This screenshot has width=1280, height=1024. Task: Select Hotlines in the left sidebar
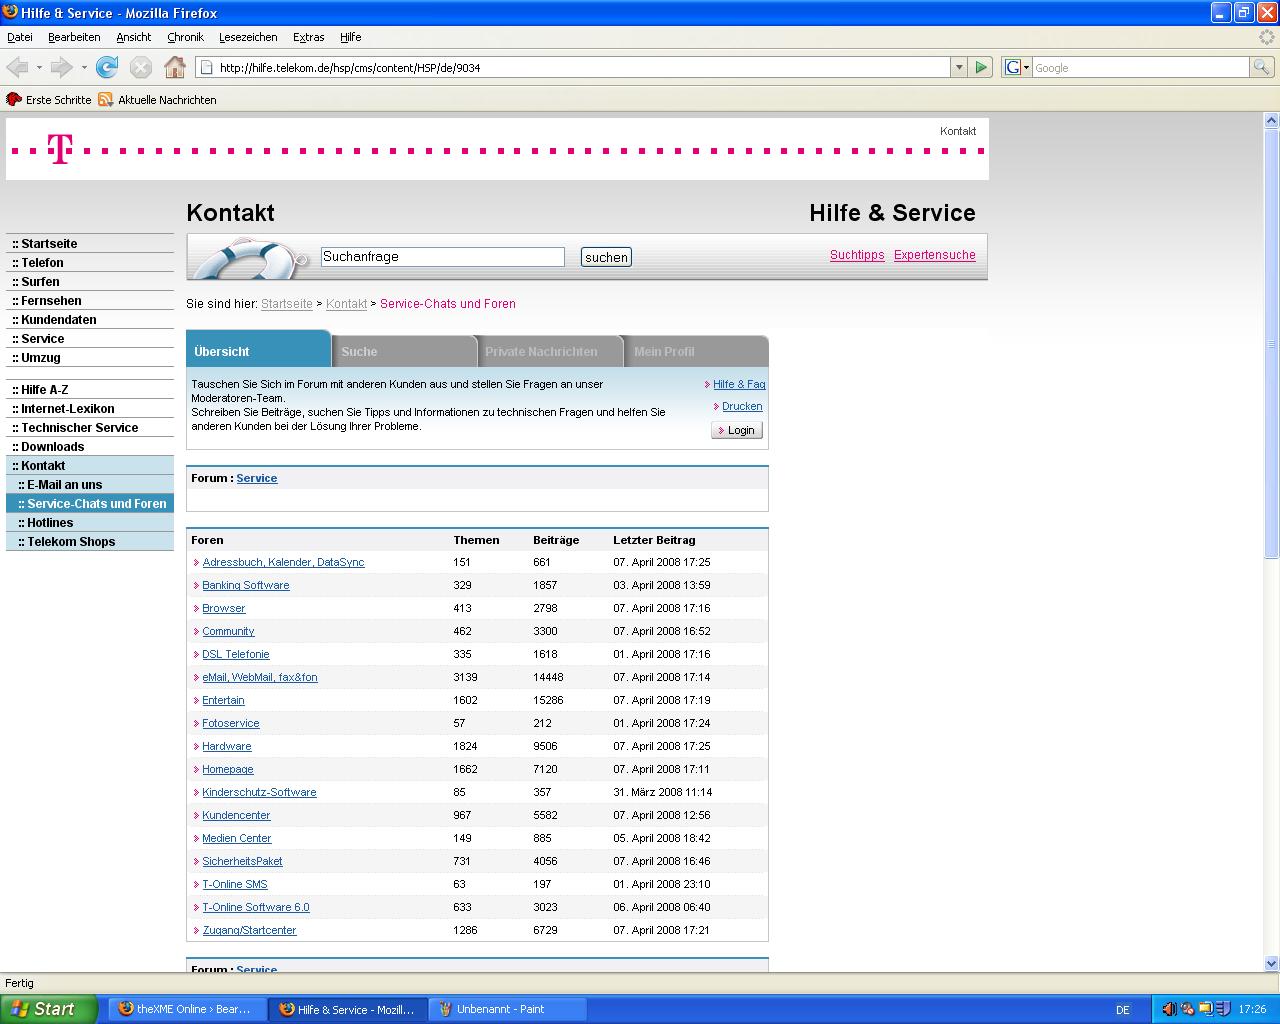click(50, 523)
